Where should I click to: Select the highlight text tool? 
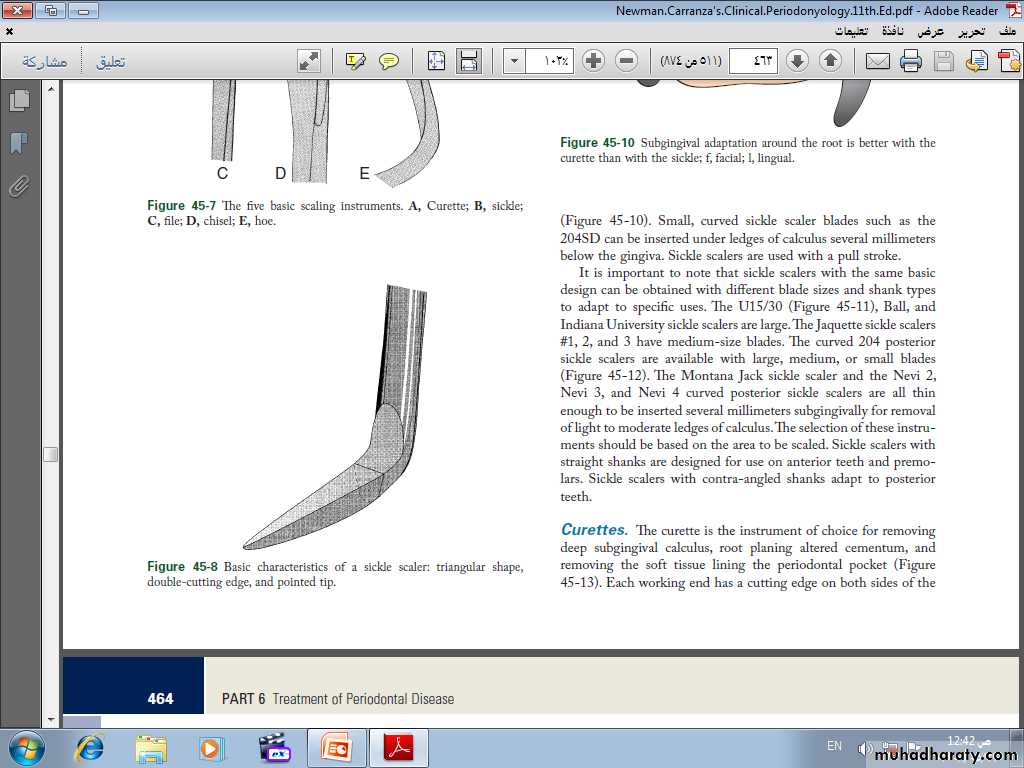[355, 61]
